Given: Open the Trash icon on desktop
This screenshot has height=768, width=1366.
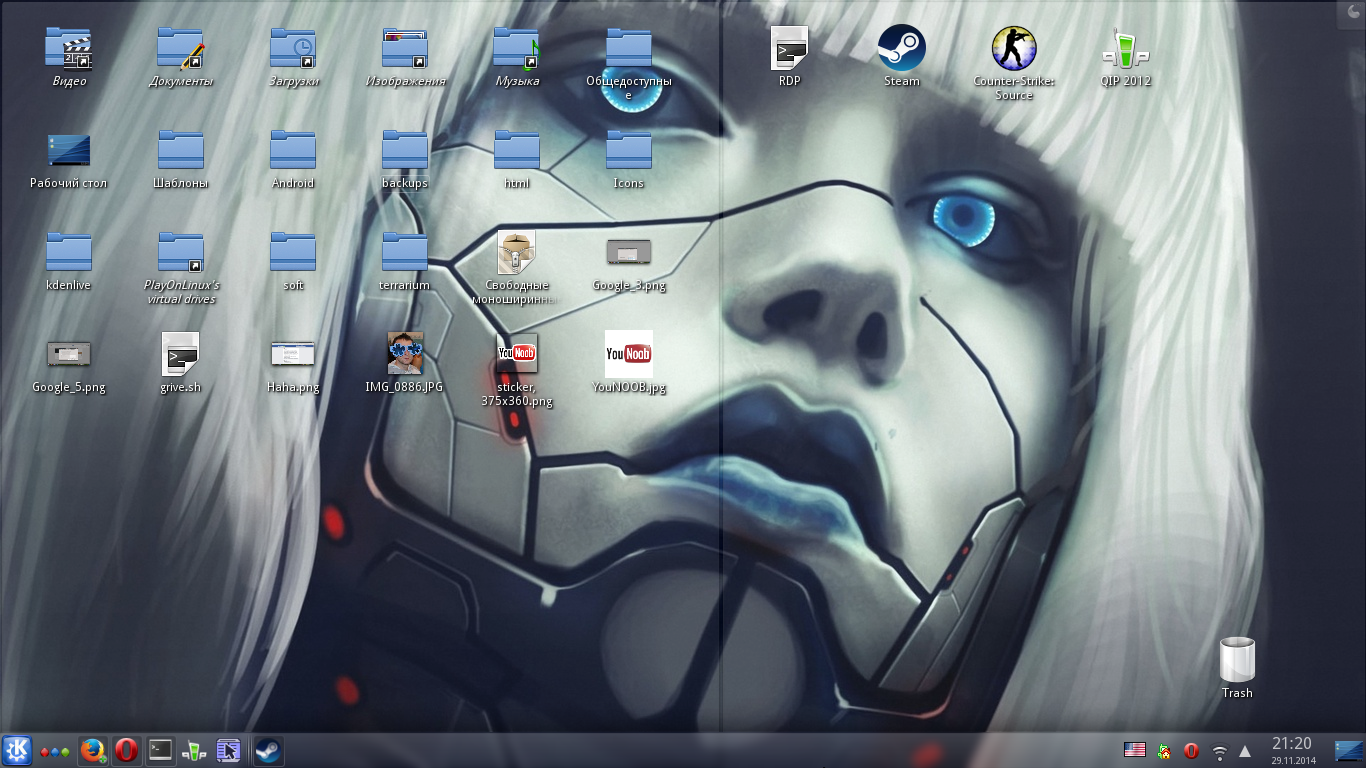Looking at the screenshot, I should point(1237,660).
